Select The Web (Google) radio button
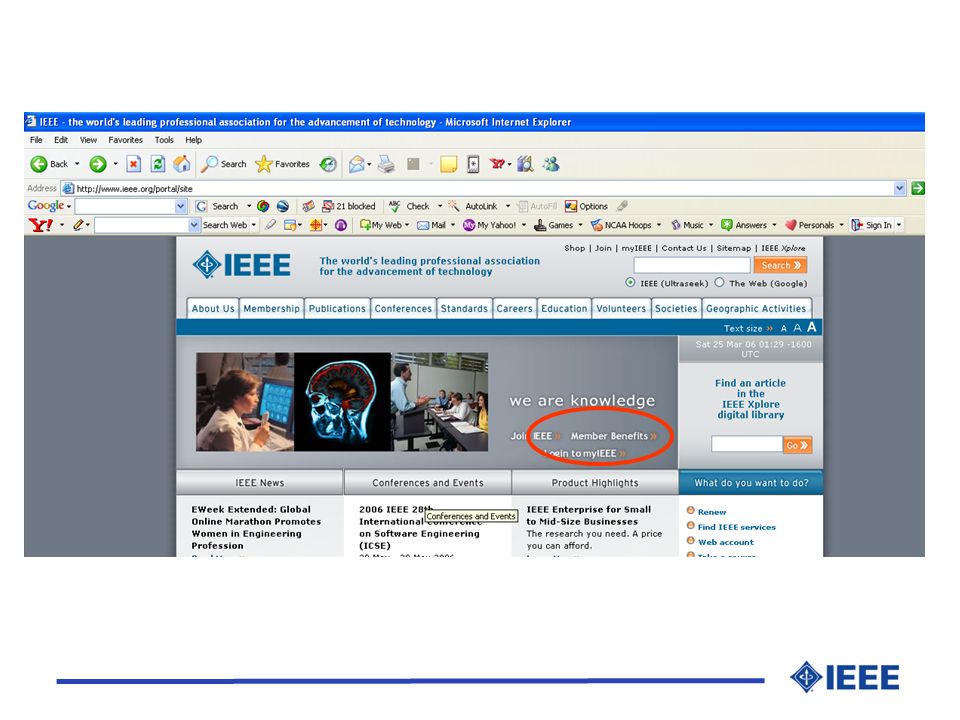Image resolution: width=960 pixels, height=720 pixels. 719,283
